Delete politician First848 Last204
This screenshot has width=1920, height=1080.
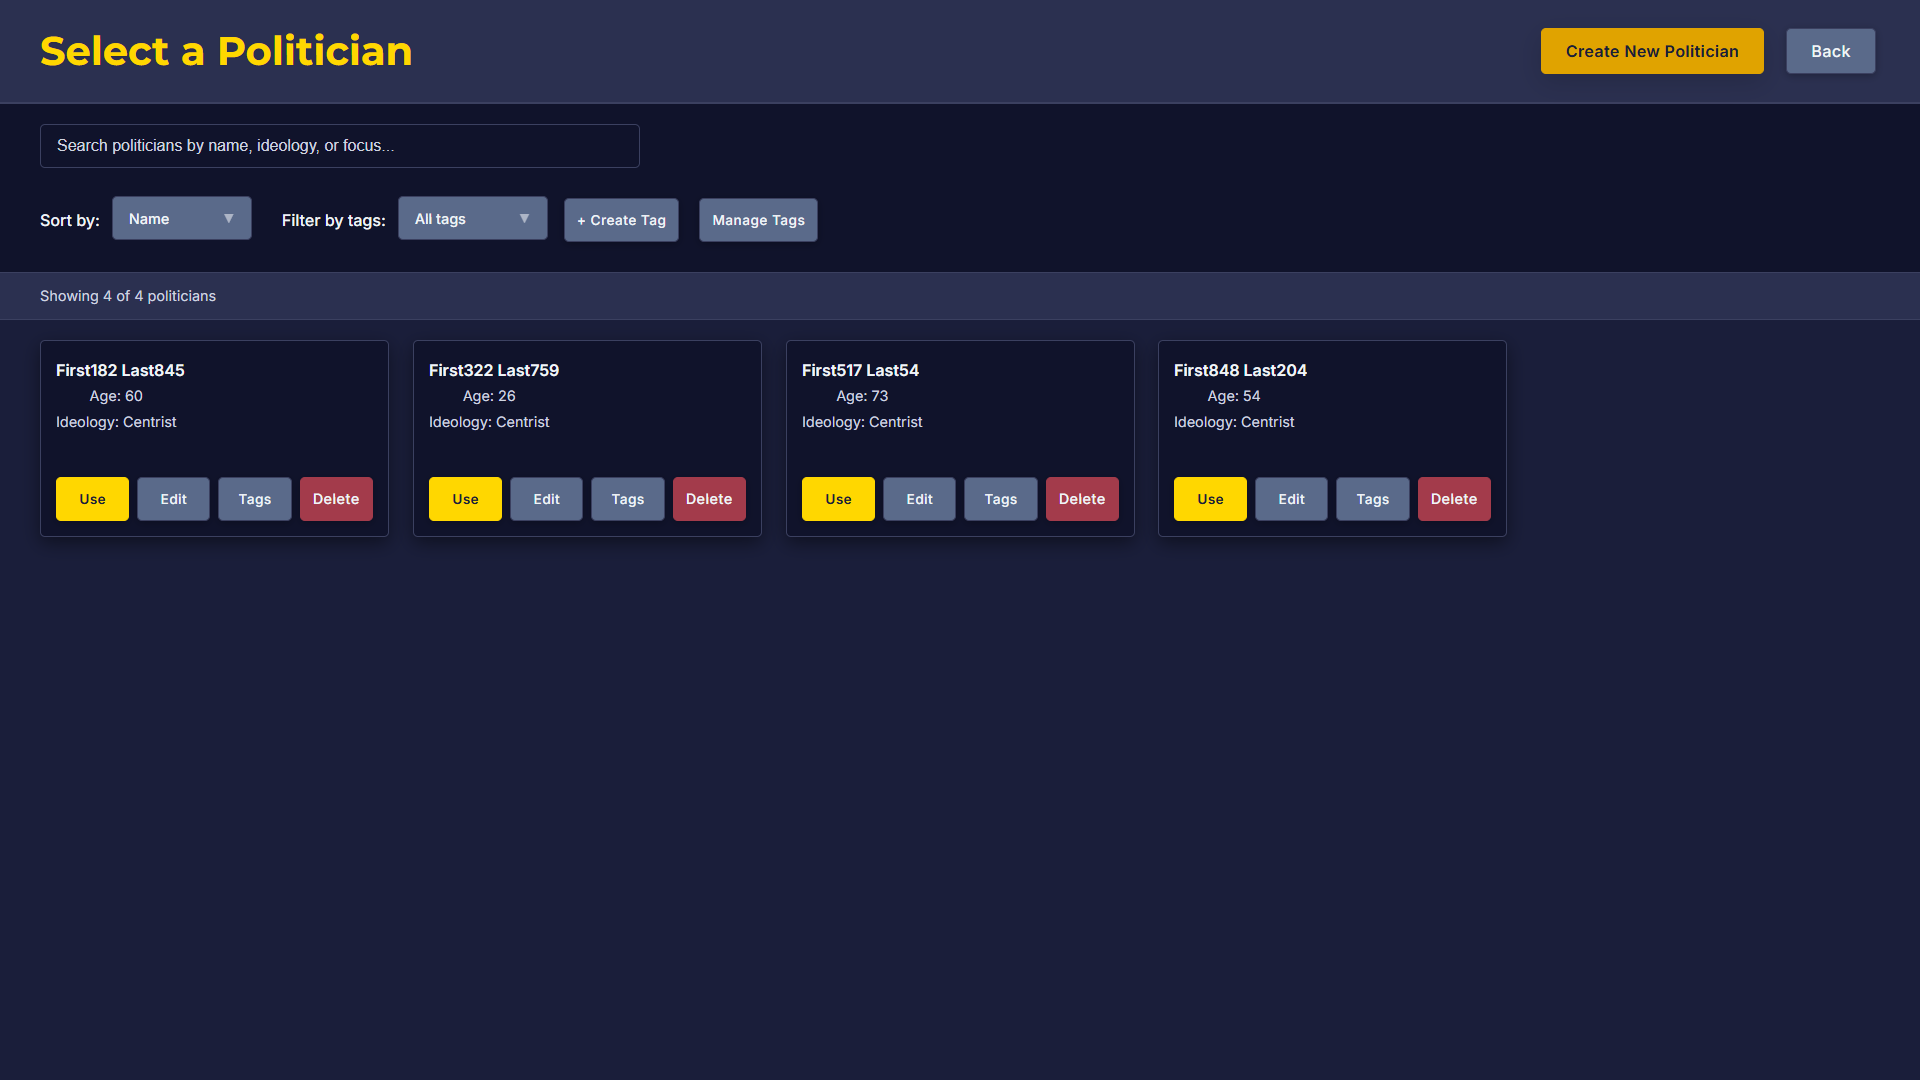pyautogui.click(x=1454, y=499)
